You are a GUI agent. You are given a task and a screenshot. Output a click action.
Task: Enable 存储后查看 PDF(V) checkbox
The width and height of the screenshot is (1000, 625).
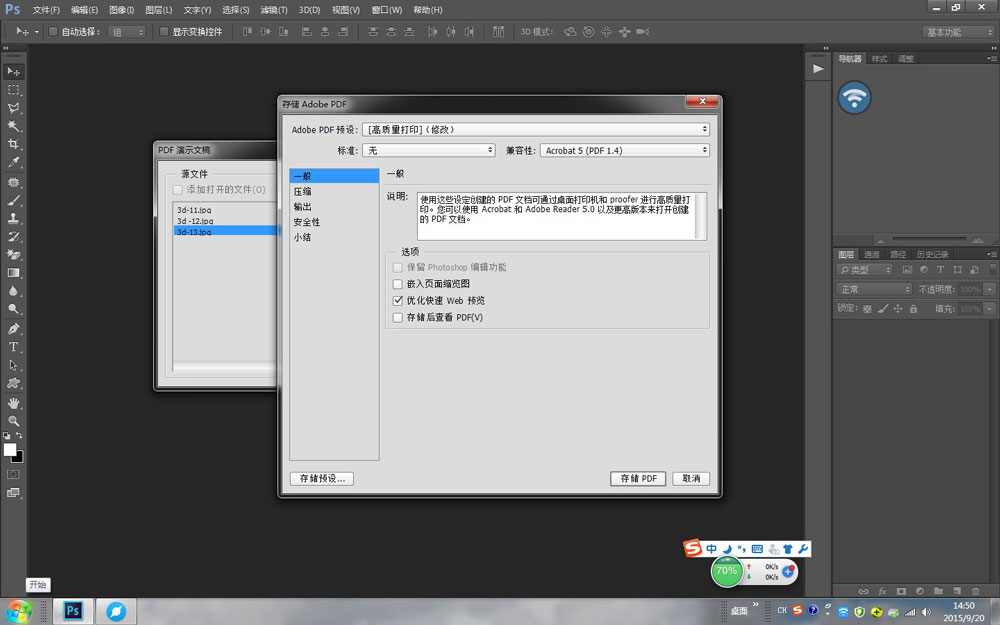(x=398, y=318)
